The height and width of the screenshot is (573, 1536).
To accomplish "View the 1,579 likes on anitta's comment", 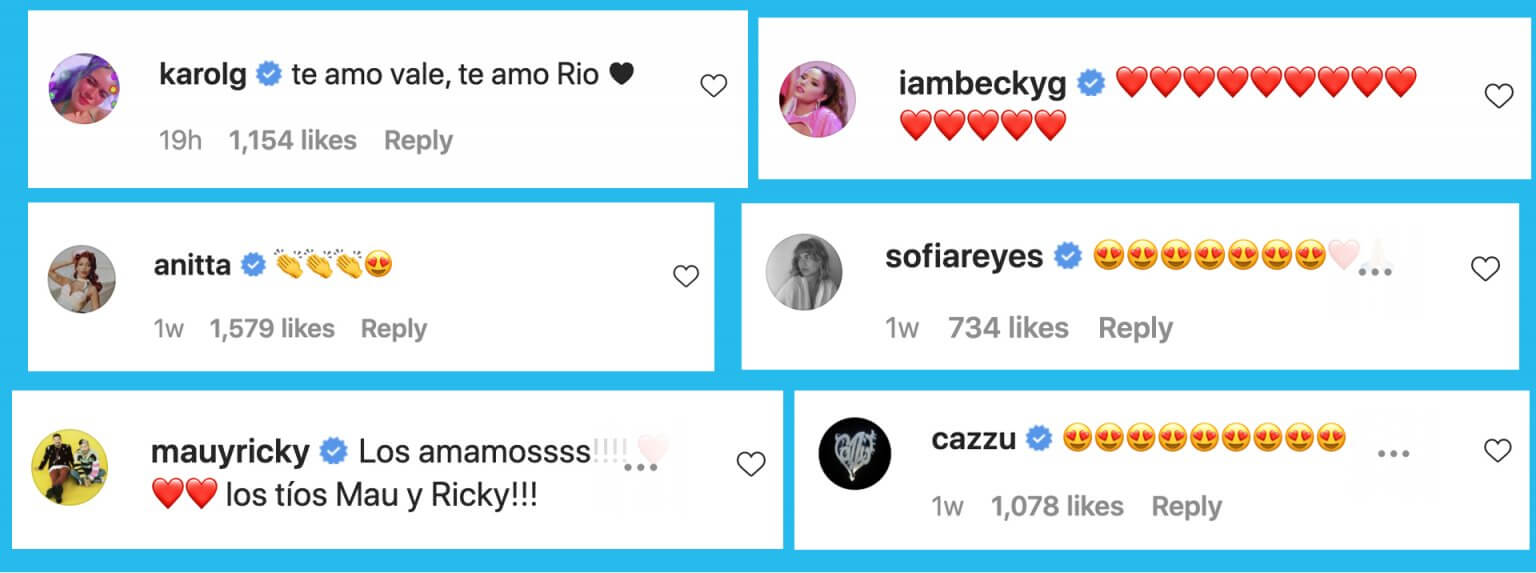I will 272,328.
